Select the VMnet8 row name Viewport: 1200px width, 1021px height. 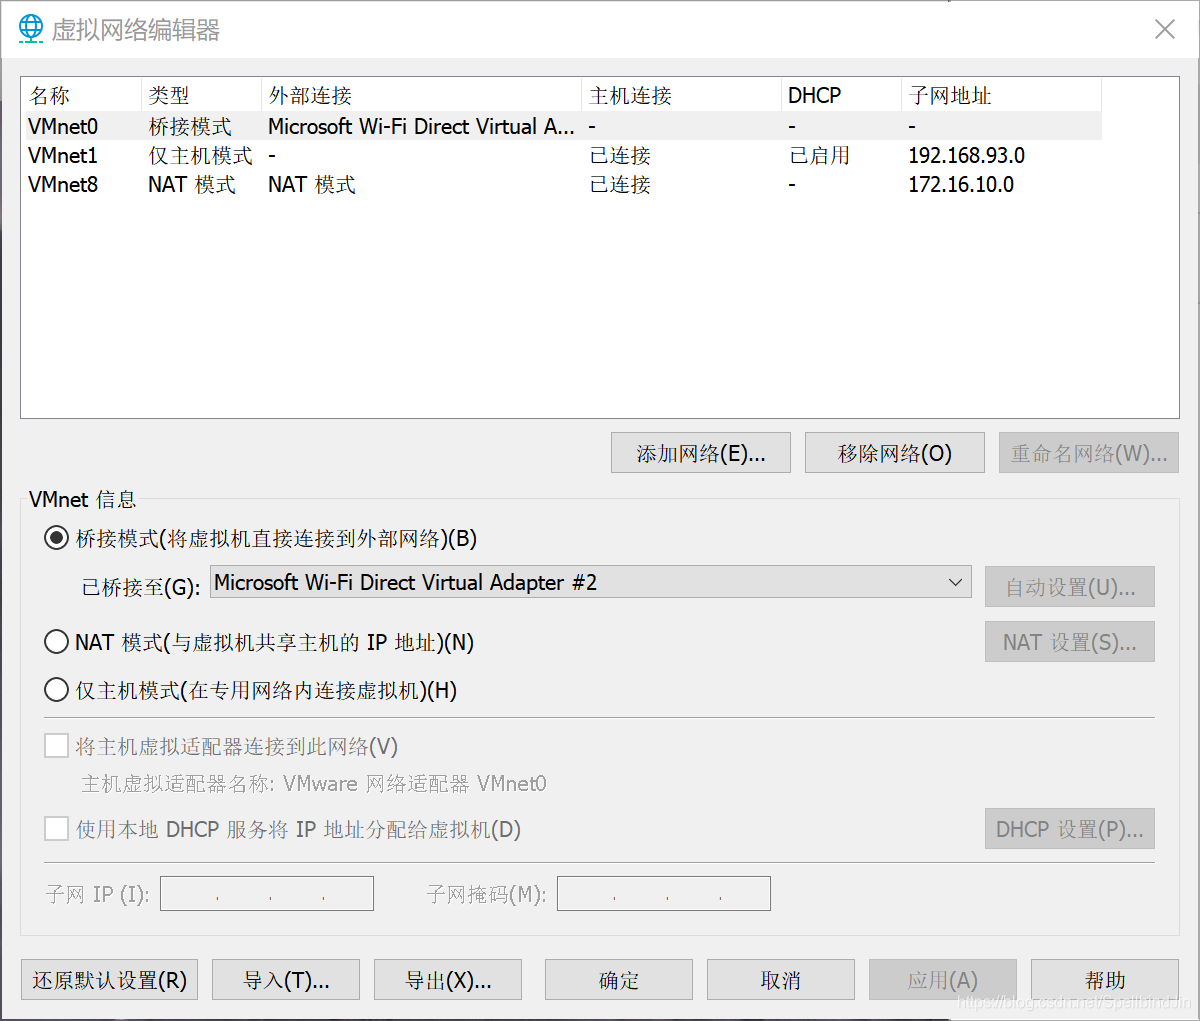click(x=63, y=184)
